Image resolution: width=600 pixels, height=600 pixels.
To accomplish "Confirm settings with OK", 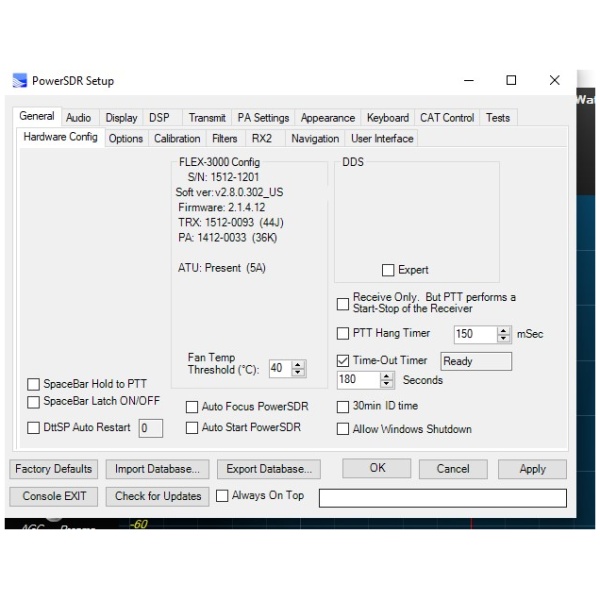I will (x=377, y=468).
